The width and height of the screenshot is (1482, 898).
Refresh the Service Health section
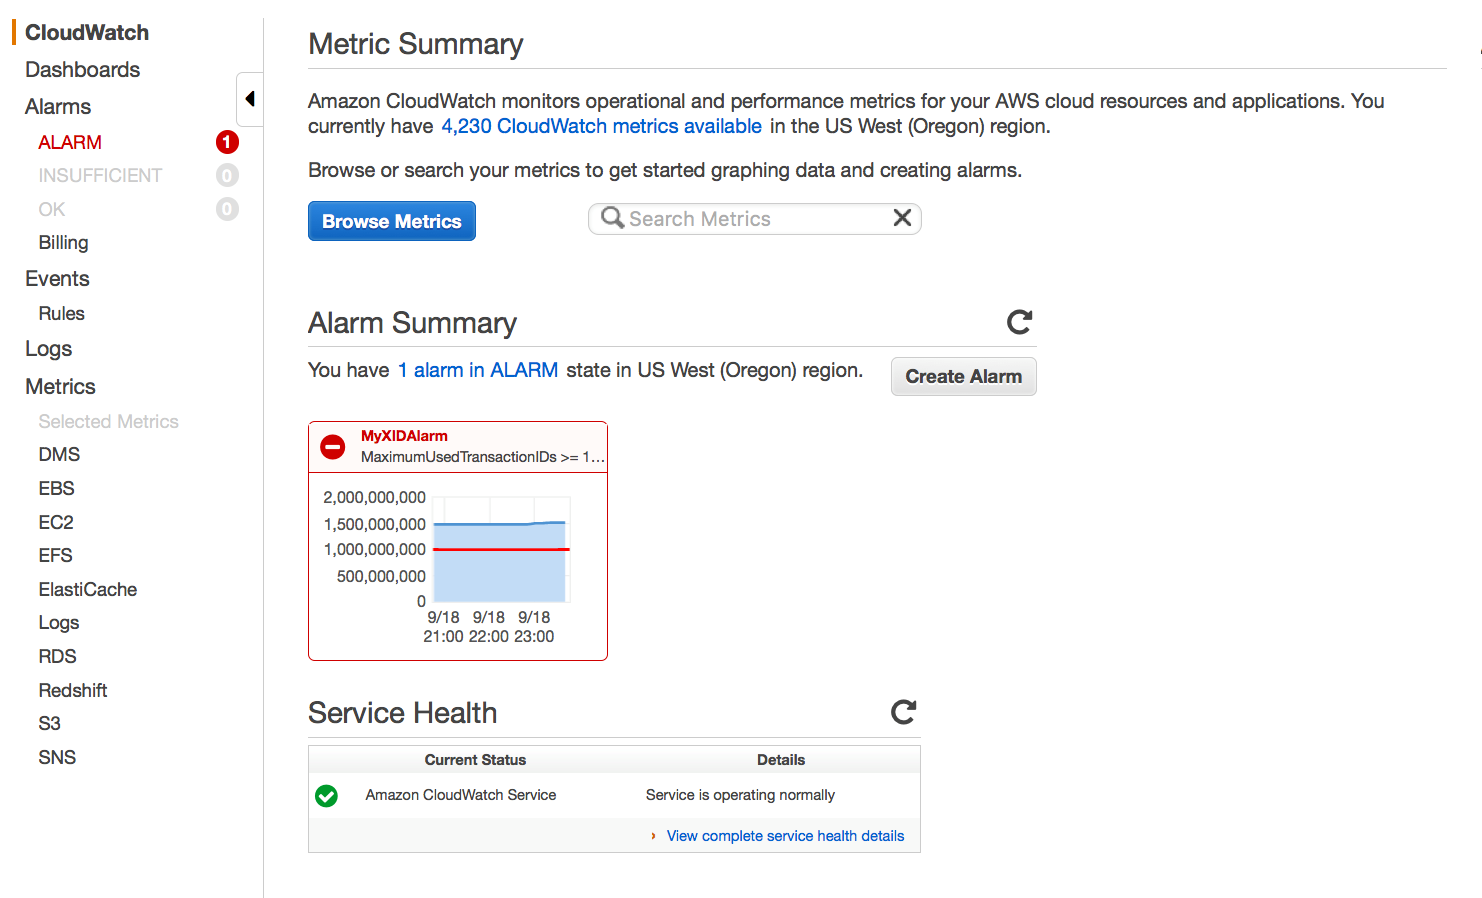click(903, 712)
